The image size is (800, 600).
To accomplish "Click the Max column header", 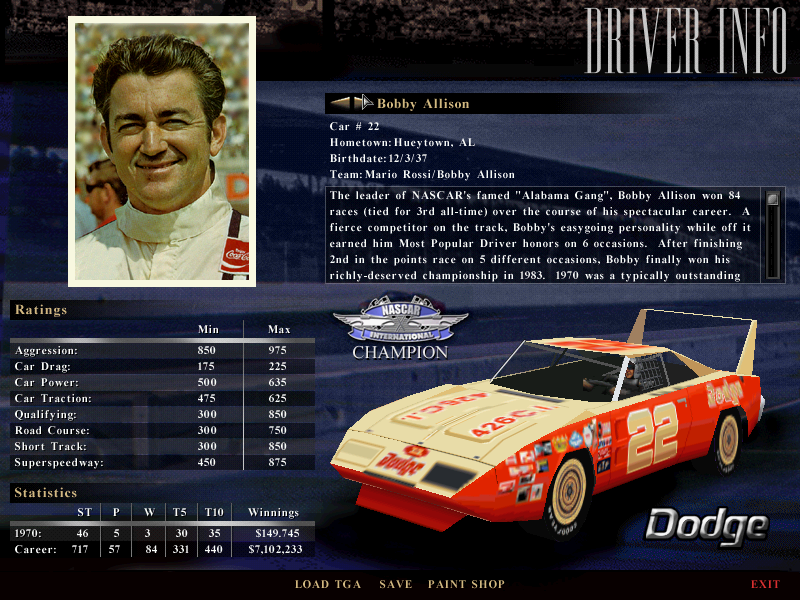I will point(279,330).
